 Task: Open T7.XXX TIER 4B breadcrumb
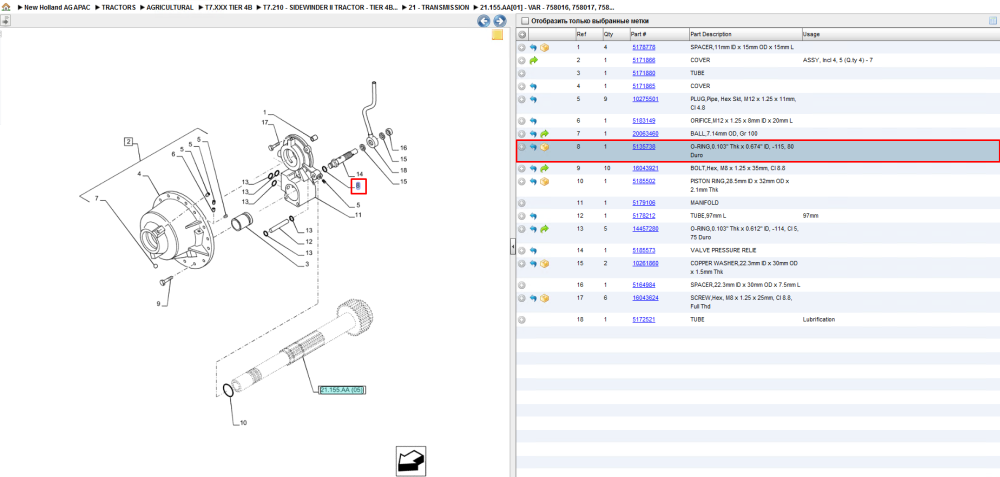click(x=228, y=7)
